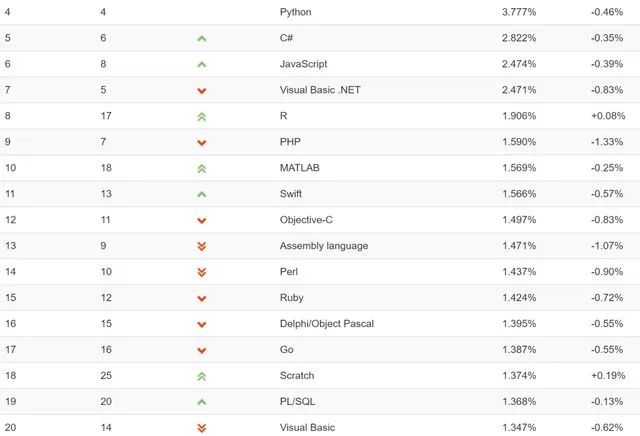Click the double red arrow beside Perl
The width and height of the screenshot is (640, 436).
tap(202, 272)
